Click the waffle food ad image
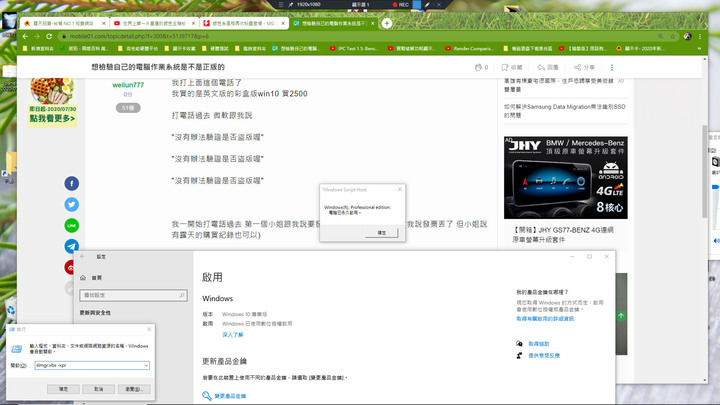The image size is (720, 405). pyautogui.click(x=52, y=102)
